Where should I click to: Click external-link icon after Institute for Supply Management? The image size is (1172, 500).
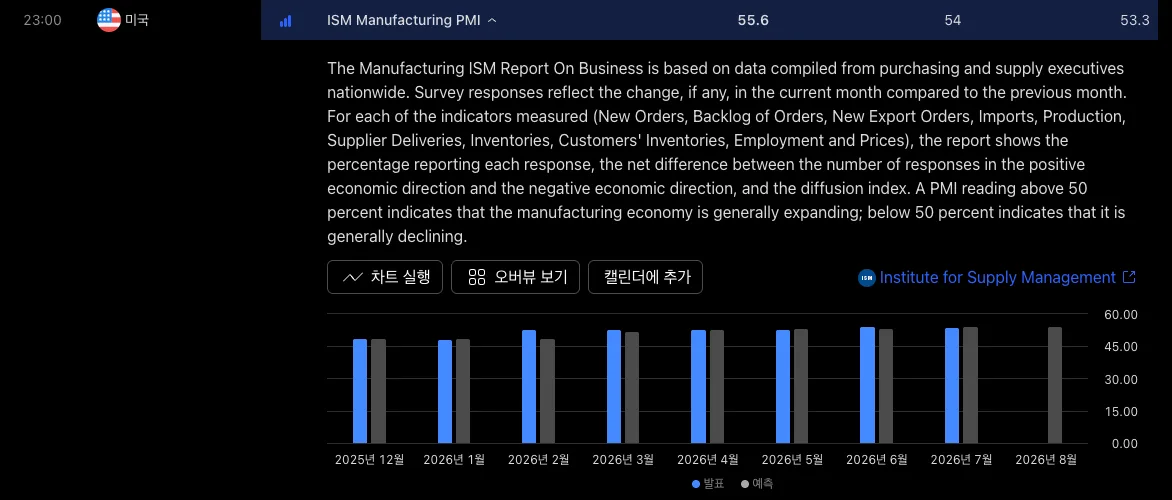pos(1129,277)
